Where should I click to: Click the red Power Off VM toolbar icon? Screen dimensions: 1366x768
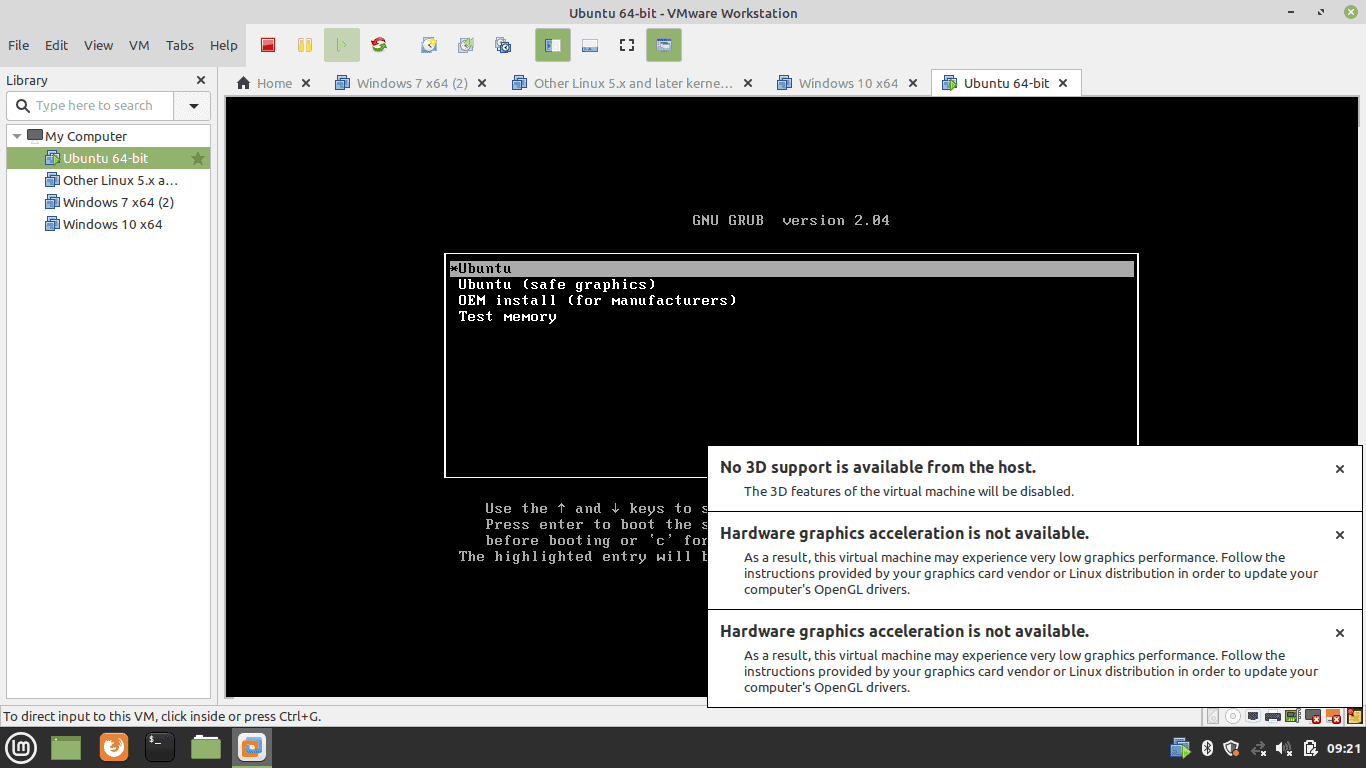(x=268, y=45)
